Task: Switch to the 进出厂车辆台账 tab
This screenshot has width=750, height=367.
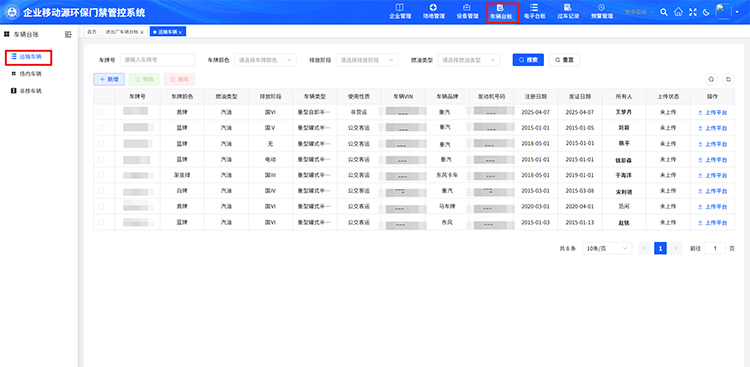Action: (x=121, y=32)
